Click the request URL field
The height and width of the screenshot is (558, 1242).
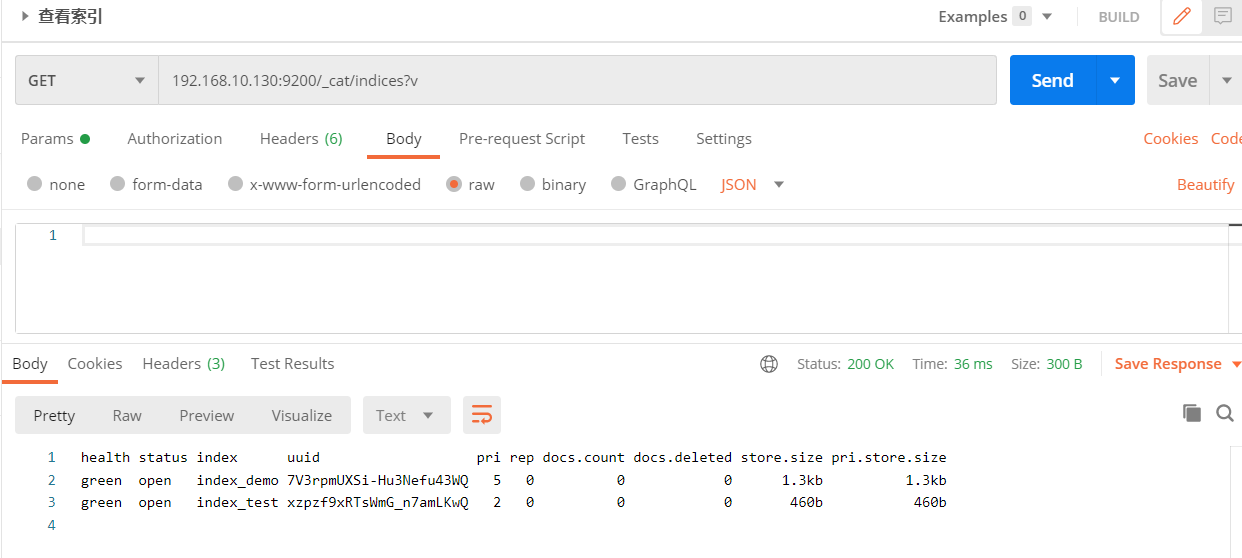pyautogui.click(x=577, y=80)
